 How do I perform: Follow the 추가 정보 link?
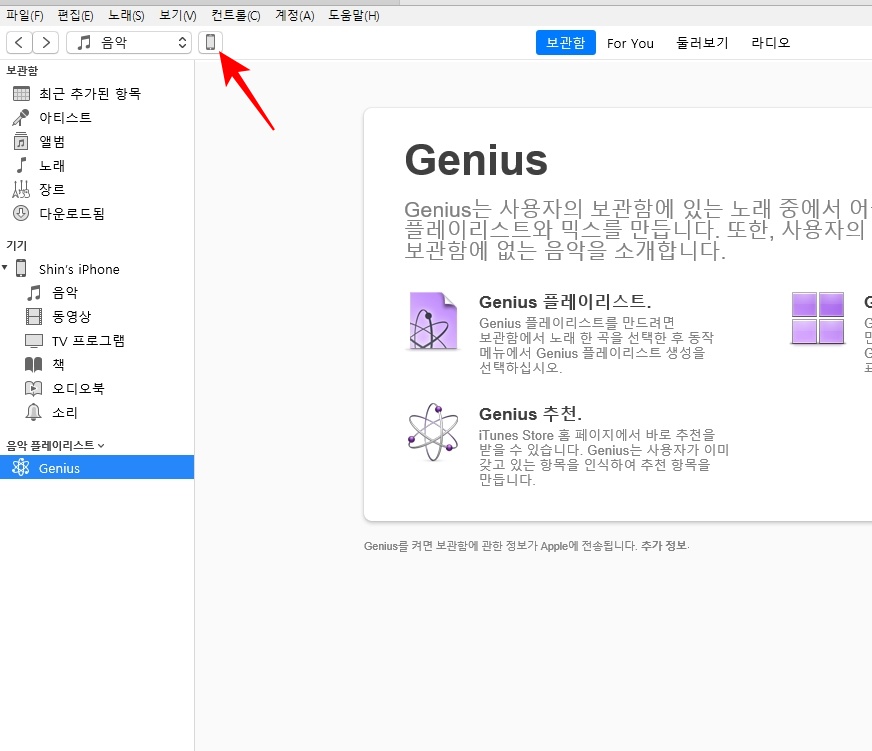pyautogui.click(x=664, y=546)
